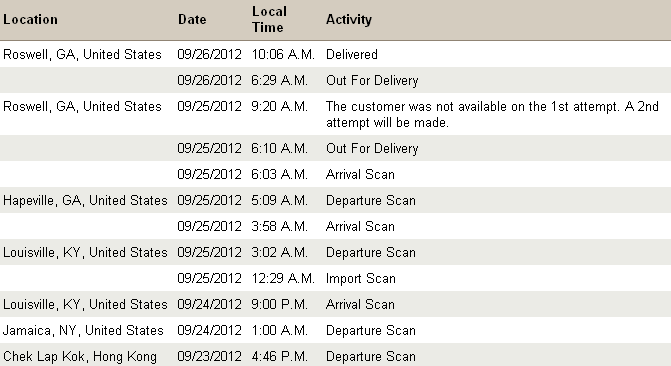Click the customer not available message
Viewport: 671px width, 366px height.
coord(492,114)
